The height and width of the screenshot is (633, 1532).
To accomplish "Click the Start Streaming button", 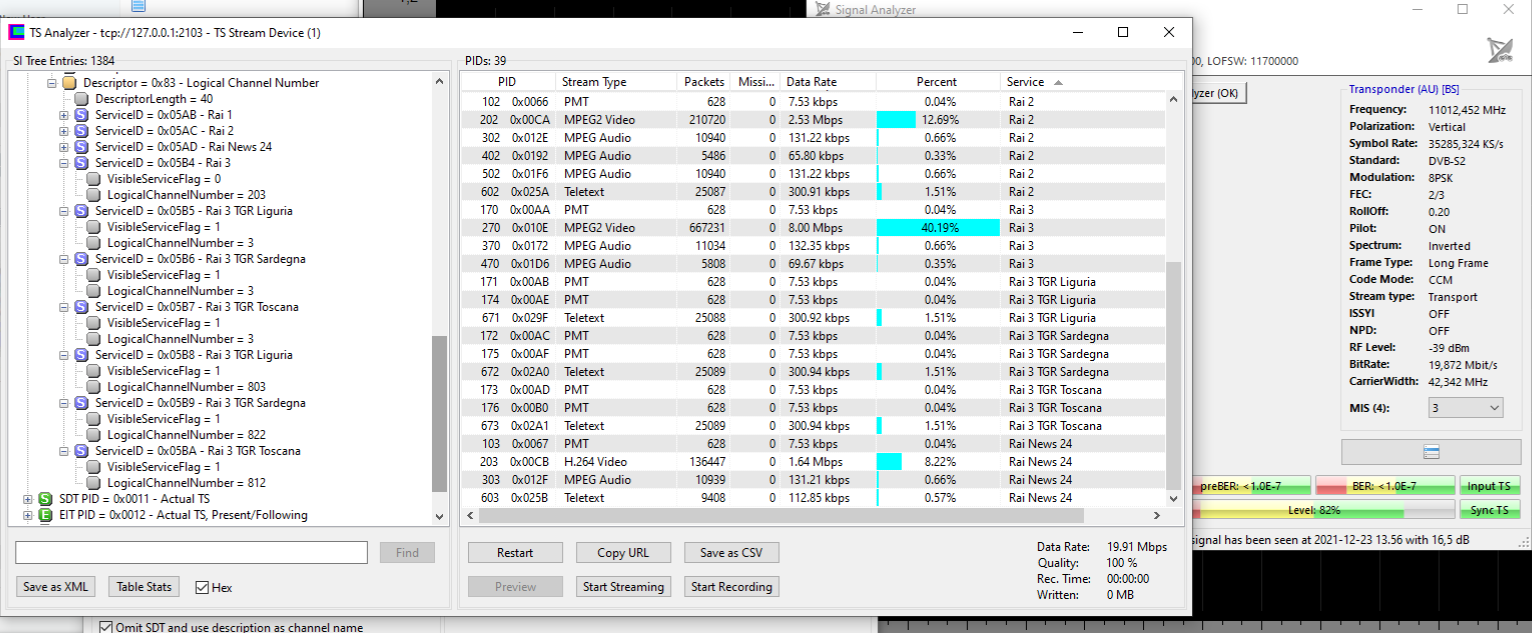I will tap(623, 587).
